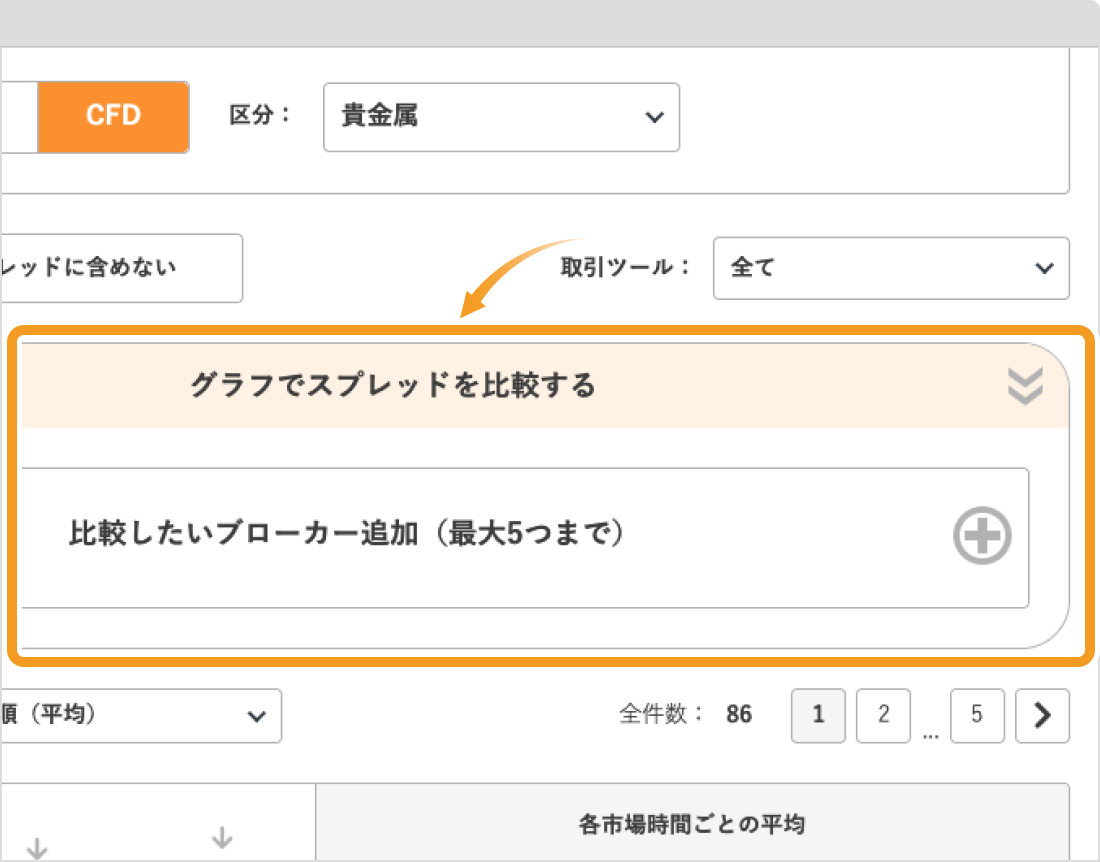
Task: Expand グラフでスプレッドを比較する section header
Action: (395, 385)
